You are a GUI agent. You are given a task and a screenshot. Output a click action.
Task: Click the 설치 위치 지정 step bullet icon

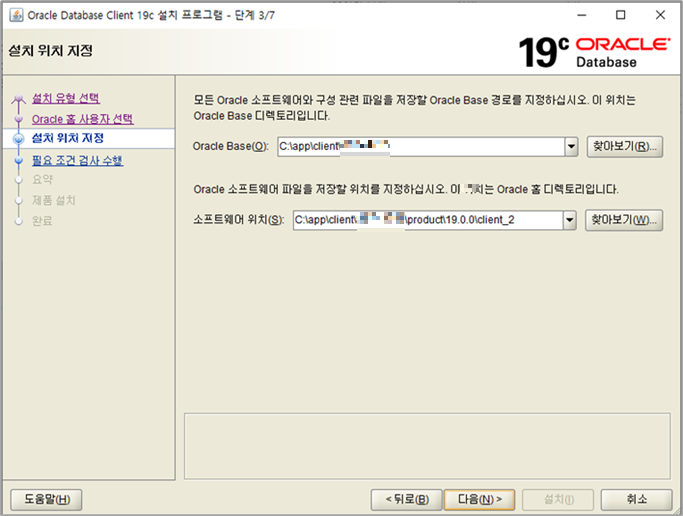[x=19, y=139]
